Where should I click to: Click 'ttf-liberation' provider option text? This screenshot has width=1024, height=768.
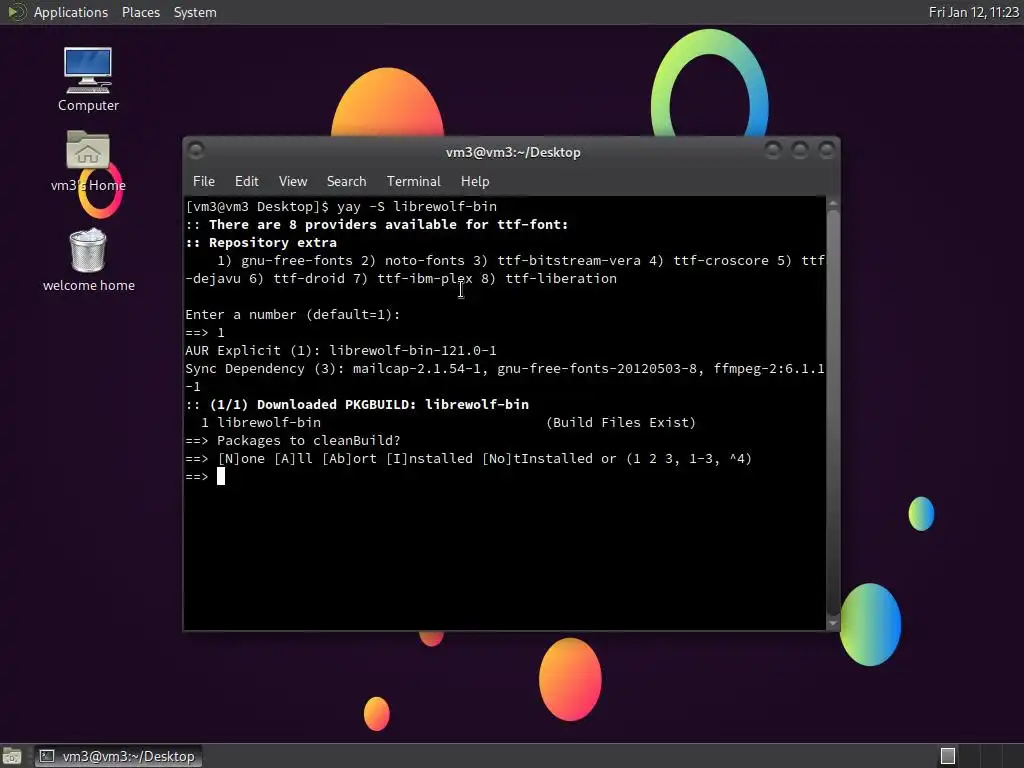[x=561, y=278]
